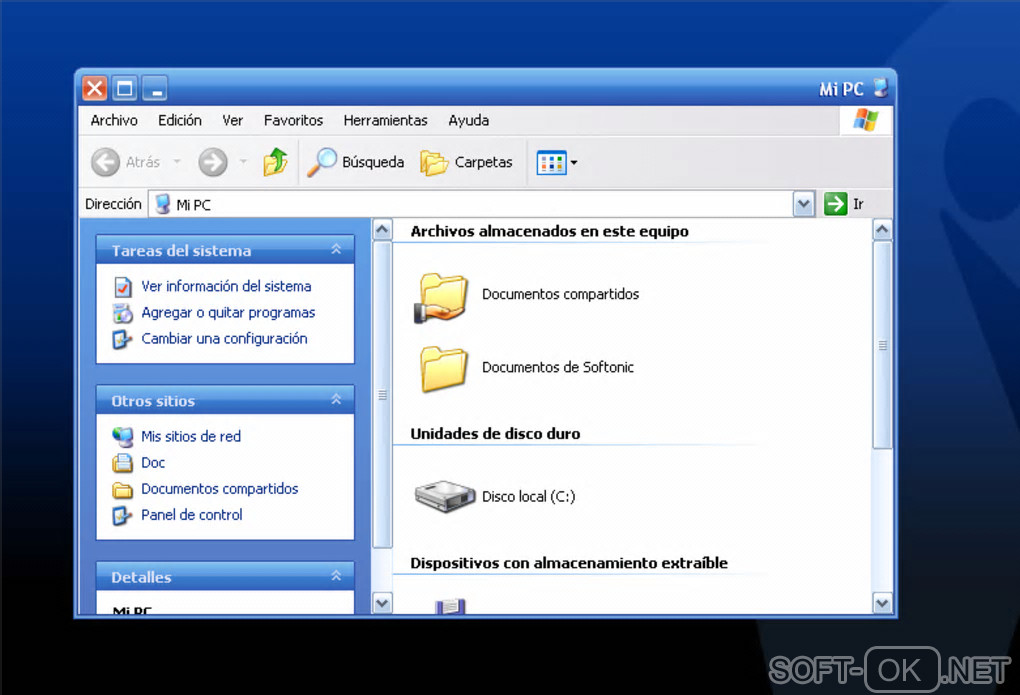Click the add/remove programs icon

point(122,313)
